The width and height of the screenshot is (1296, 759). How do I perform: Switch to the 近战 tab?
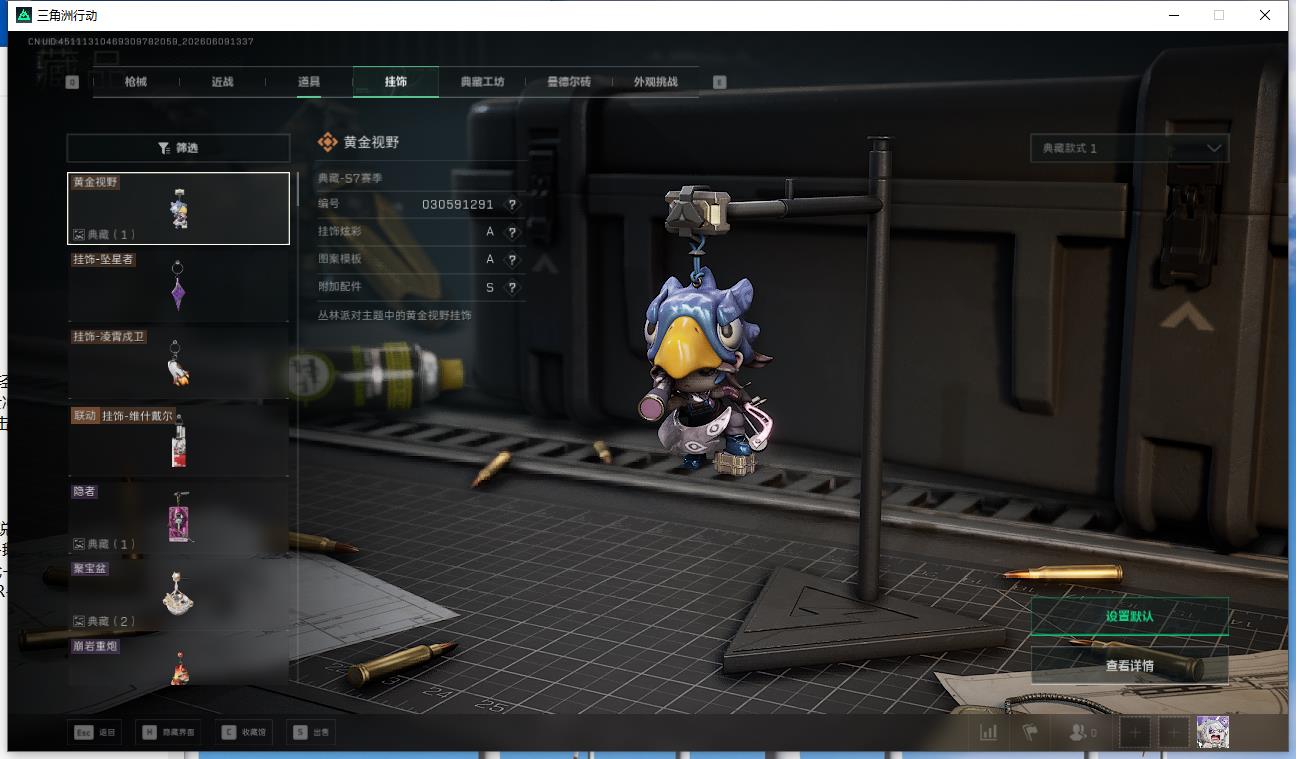[x=222, y=82]
